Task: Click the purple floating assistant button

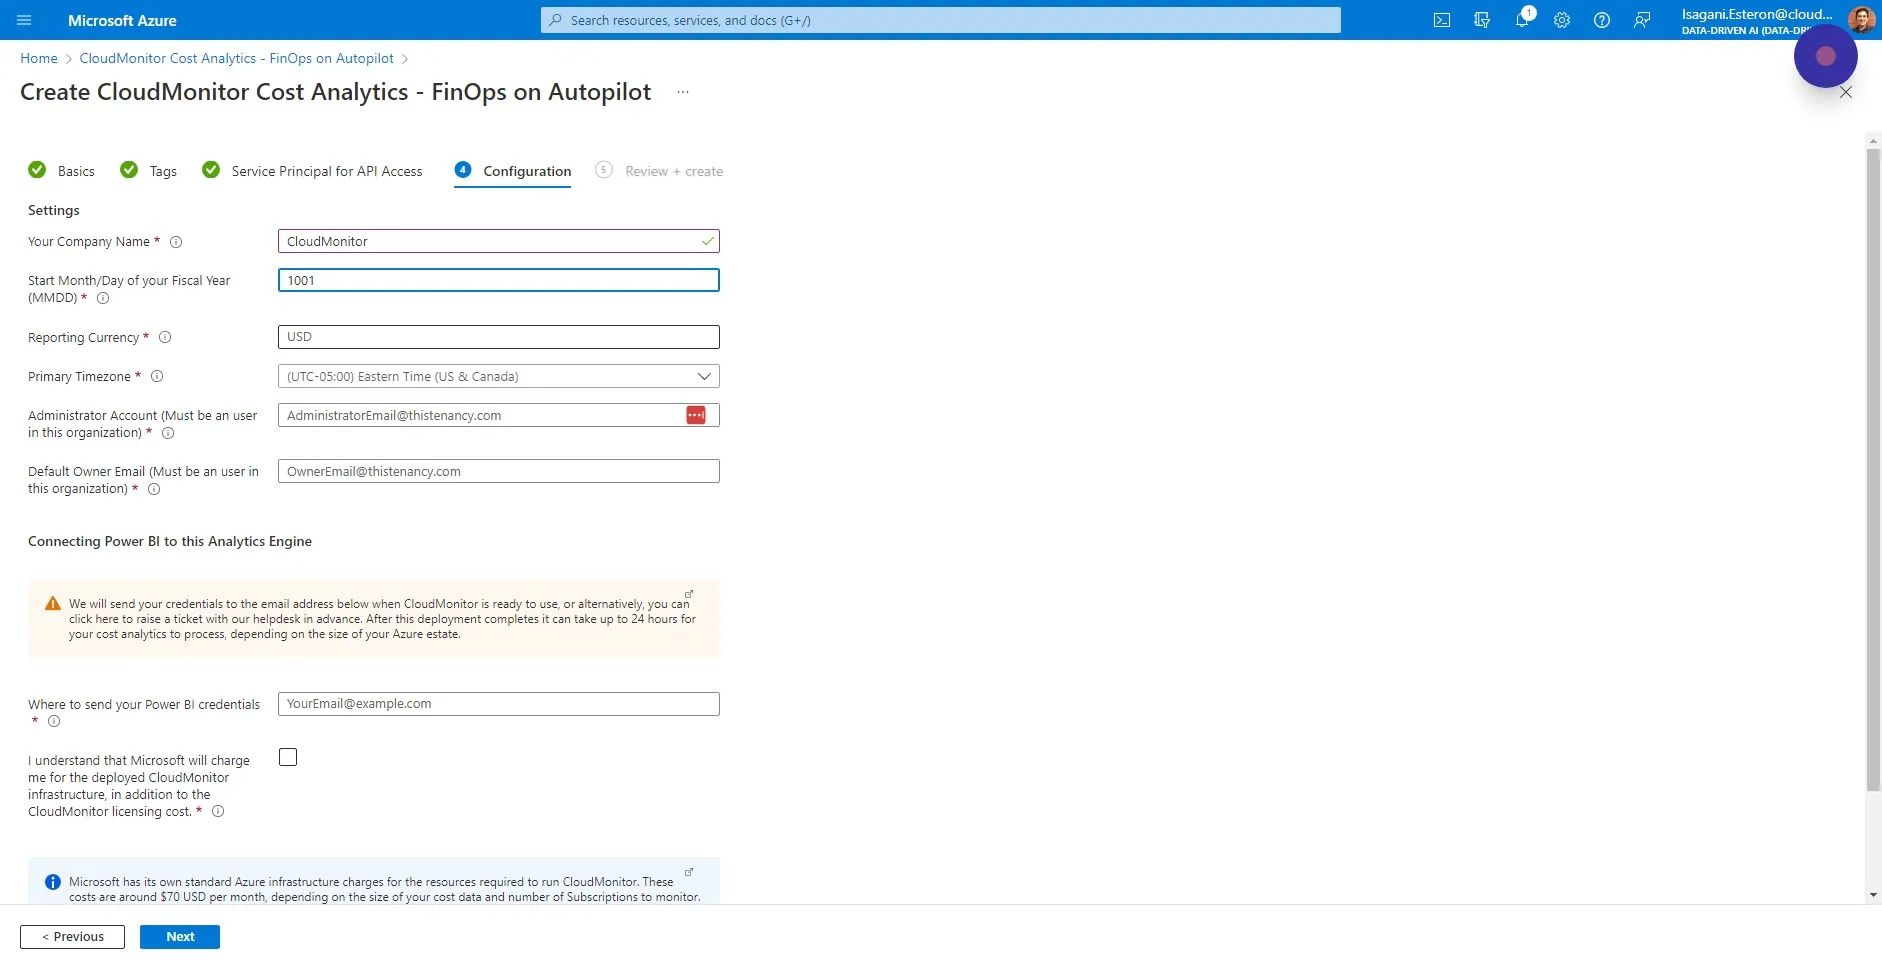Action: point(1826,56)
